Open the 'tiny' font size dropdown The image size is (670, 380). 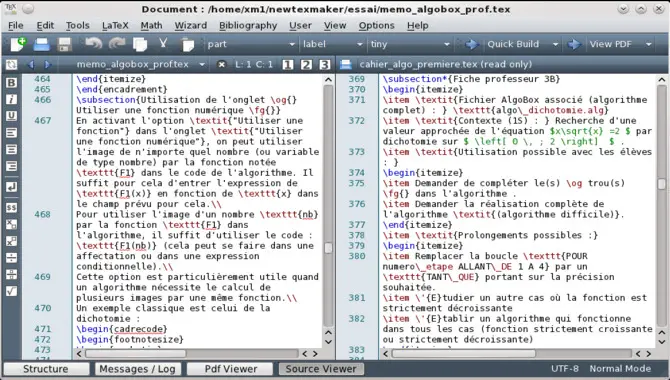pos(410,44)
